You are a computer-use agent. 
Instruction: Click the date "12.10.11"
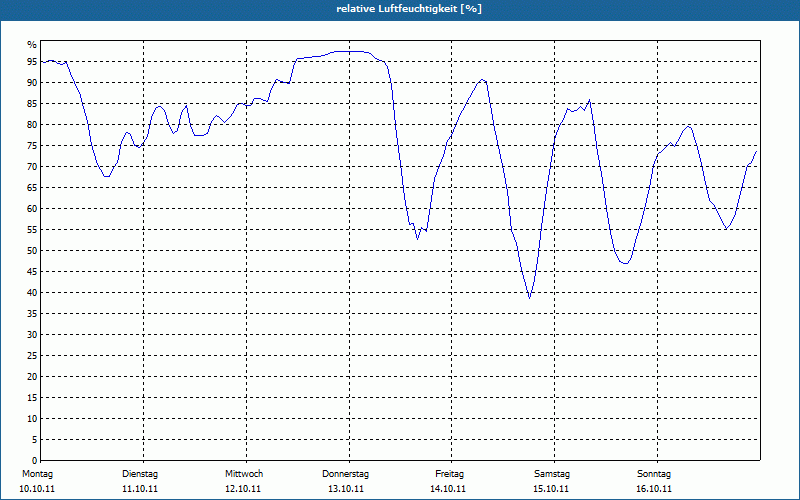[243, 489]
